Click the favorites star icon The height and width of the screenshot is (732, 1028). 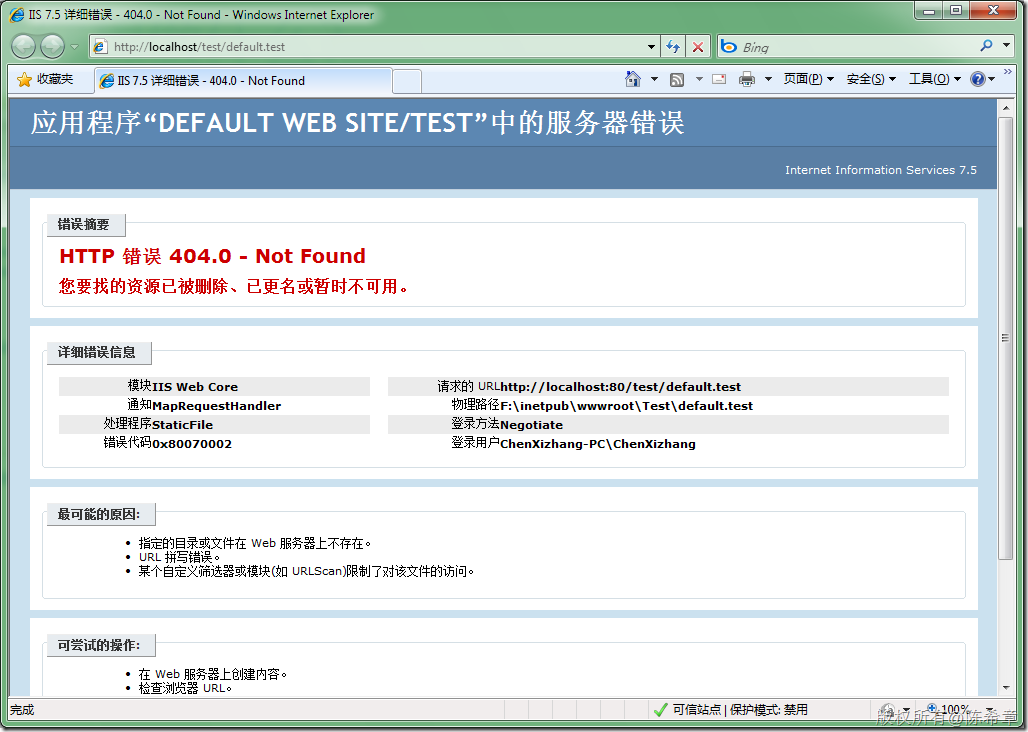24,80
